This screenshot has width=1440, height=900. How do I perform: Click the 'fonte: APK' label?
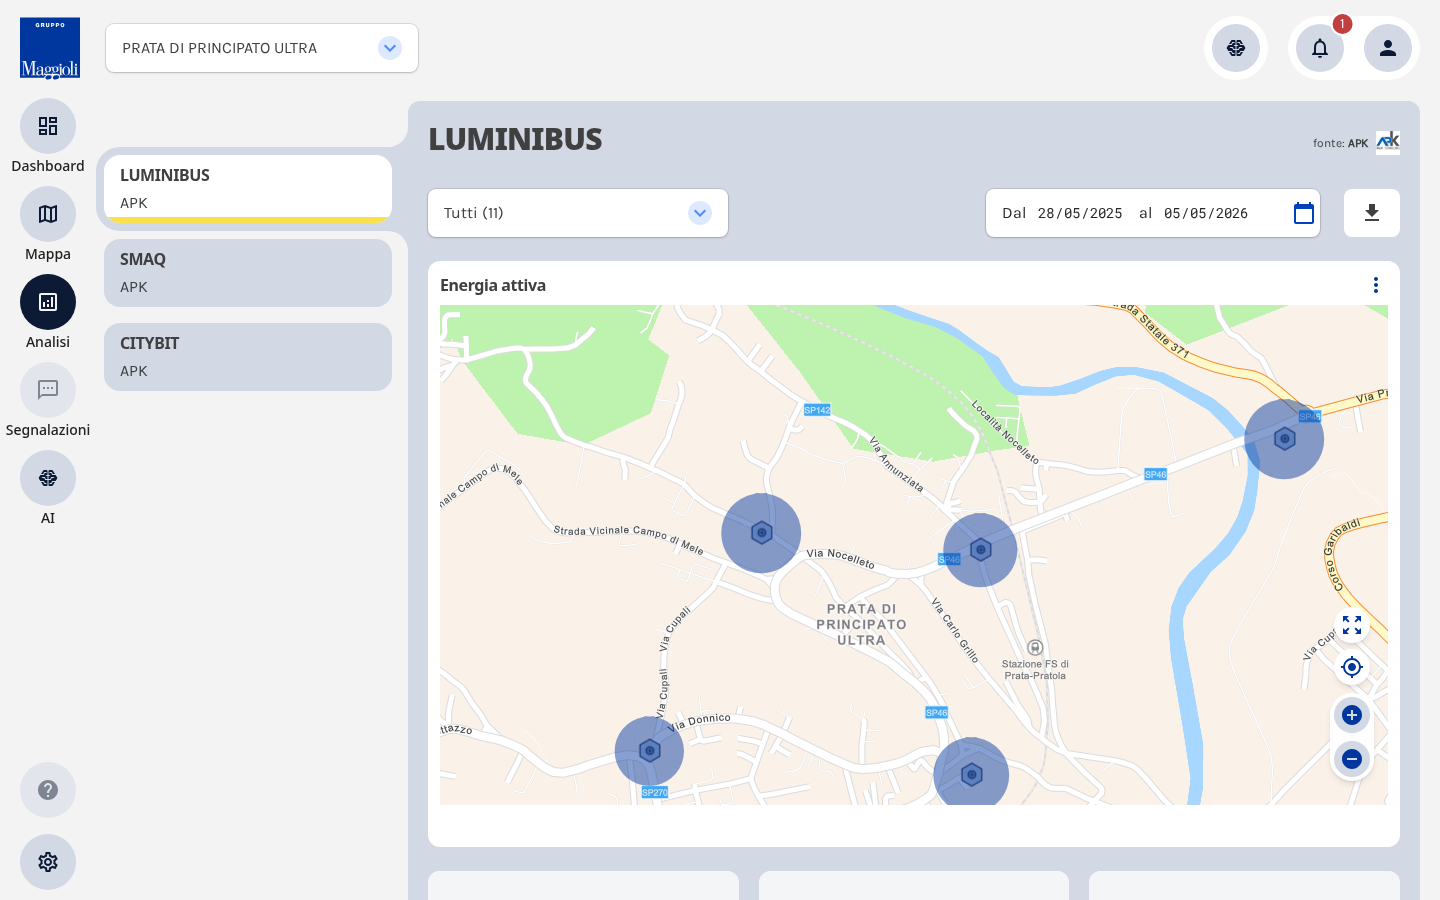[1340, 143]
